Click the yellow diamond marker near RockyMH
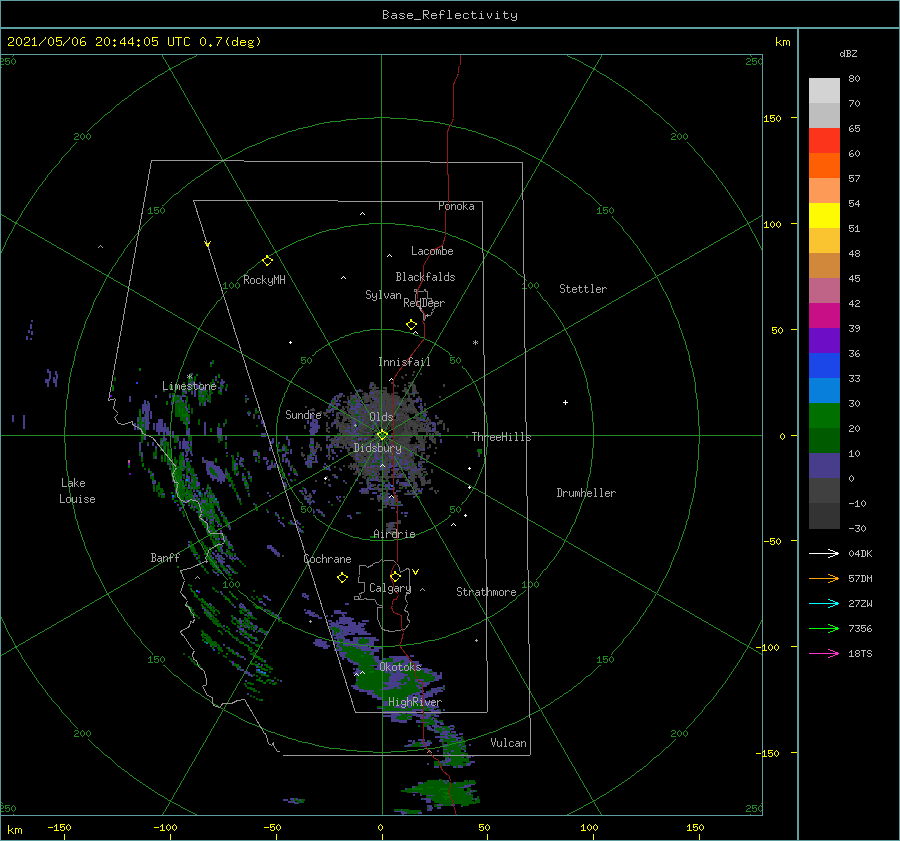This screenshot has height=841, width=900. 267,261
